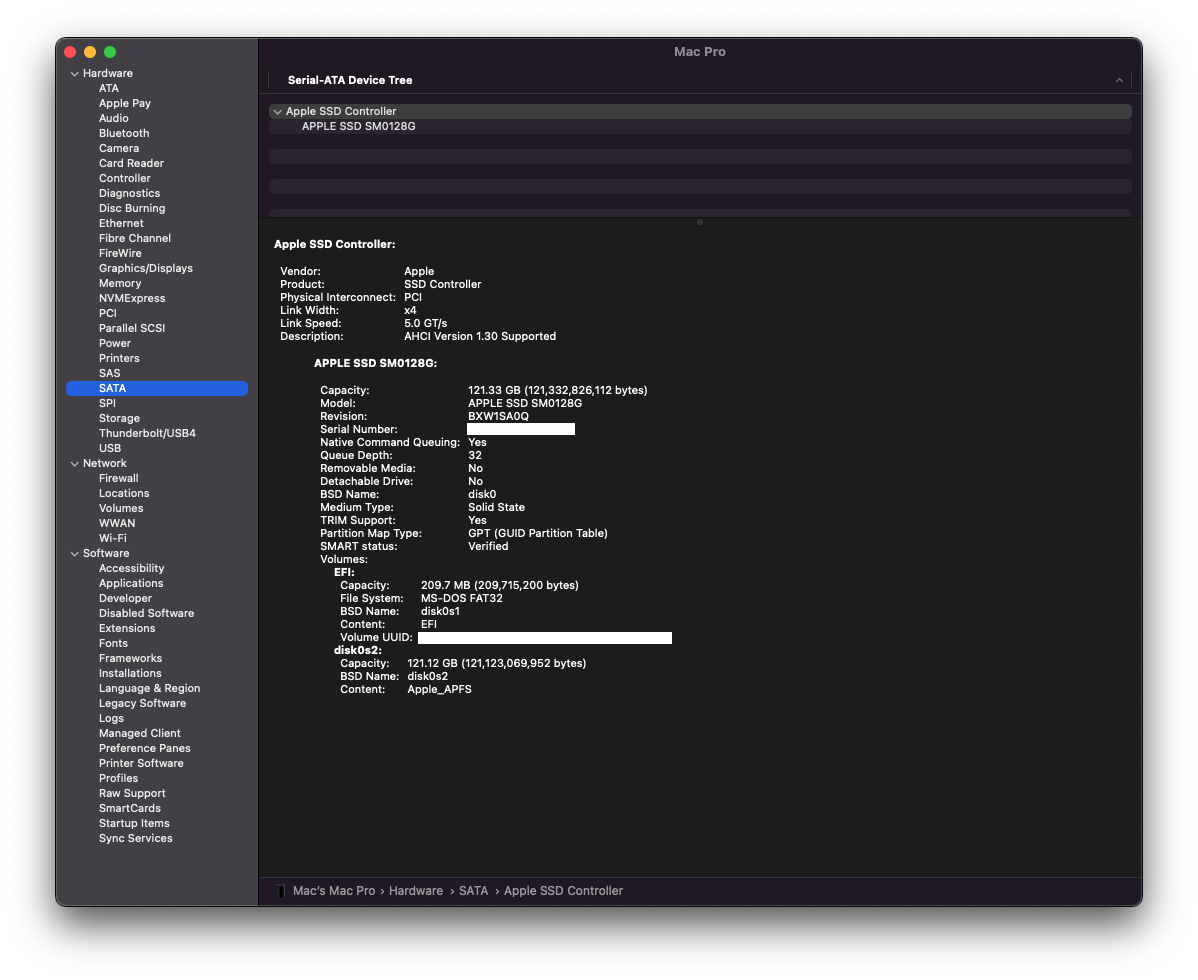Select Profiles in the sidebar

point(118,778)
